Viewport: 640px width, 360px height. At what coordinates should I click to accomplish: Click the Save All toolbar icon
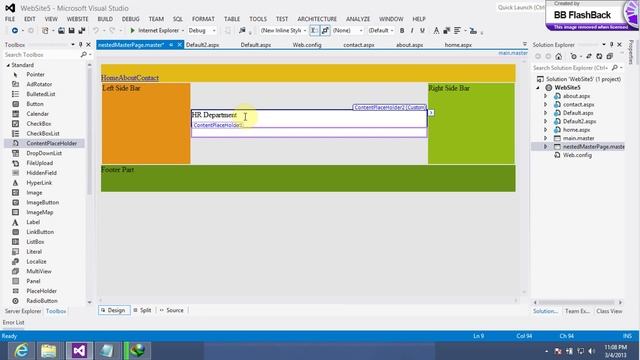82,31
